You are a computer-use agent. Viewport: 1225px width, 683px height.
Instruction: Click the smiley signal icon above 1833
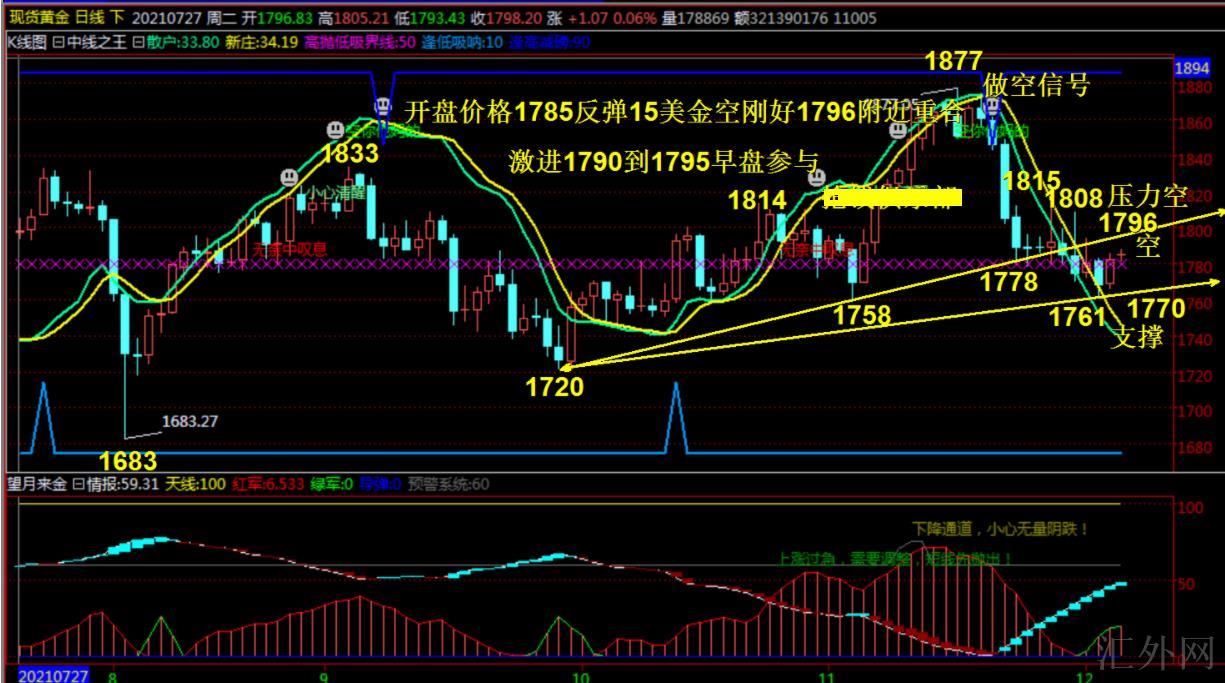(336, 131)
